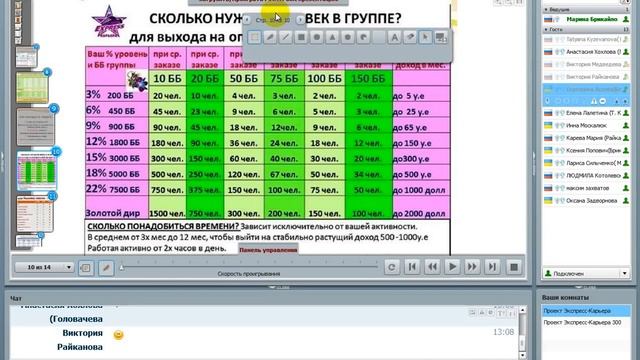Go to previous page in annotation panel
The image size is (640, 360).
(x=247, y=20)
